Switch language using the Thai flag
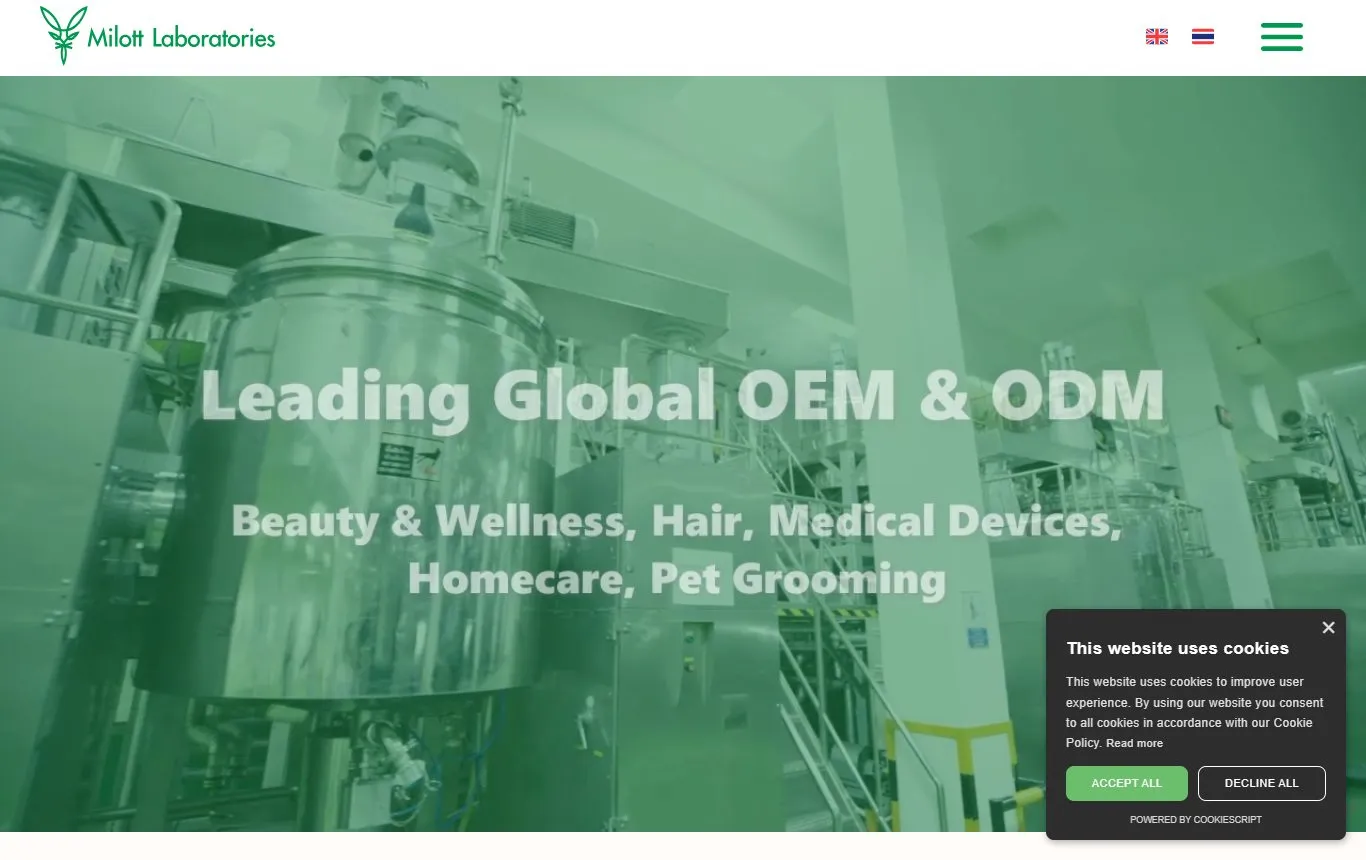 [x=1203, y=37]
